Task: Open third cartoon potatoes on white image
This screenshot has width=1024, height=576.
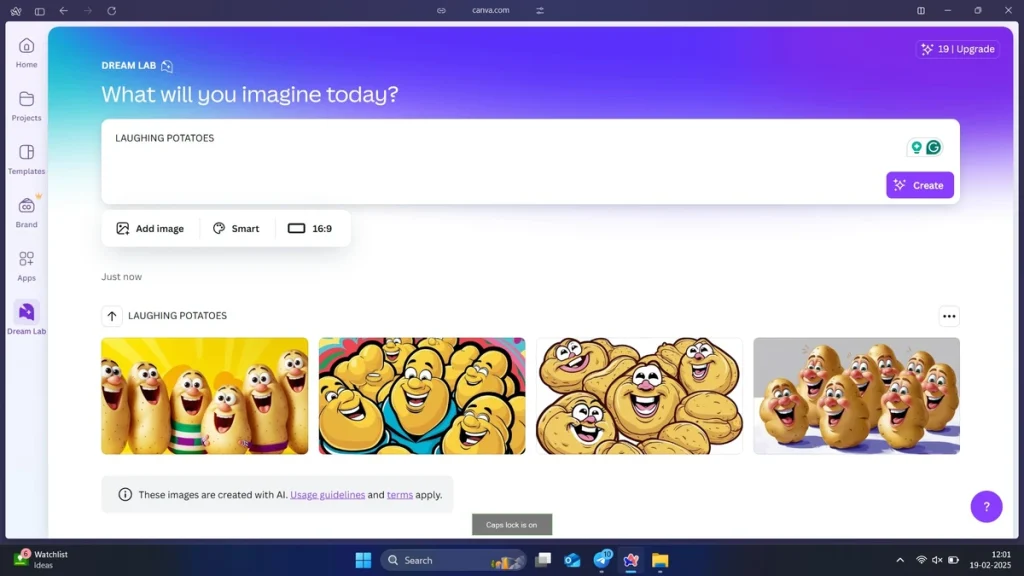Action: [639, 396]
